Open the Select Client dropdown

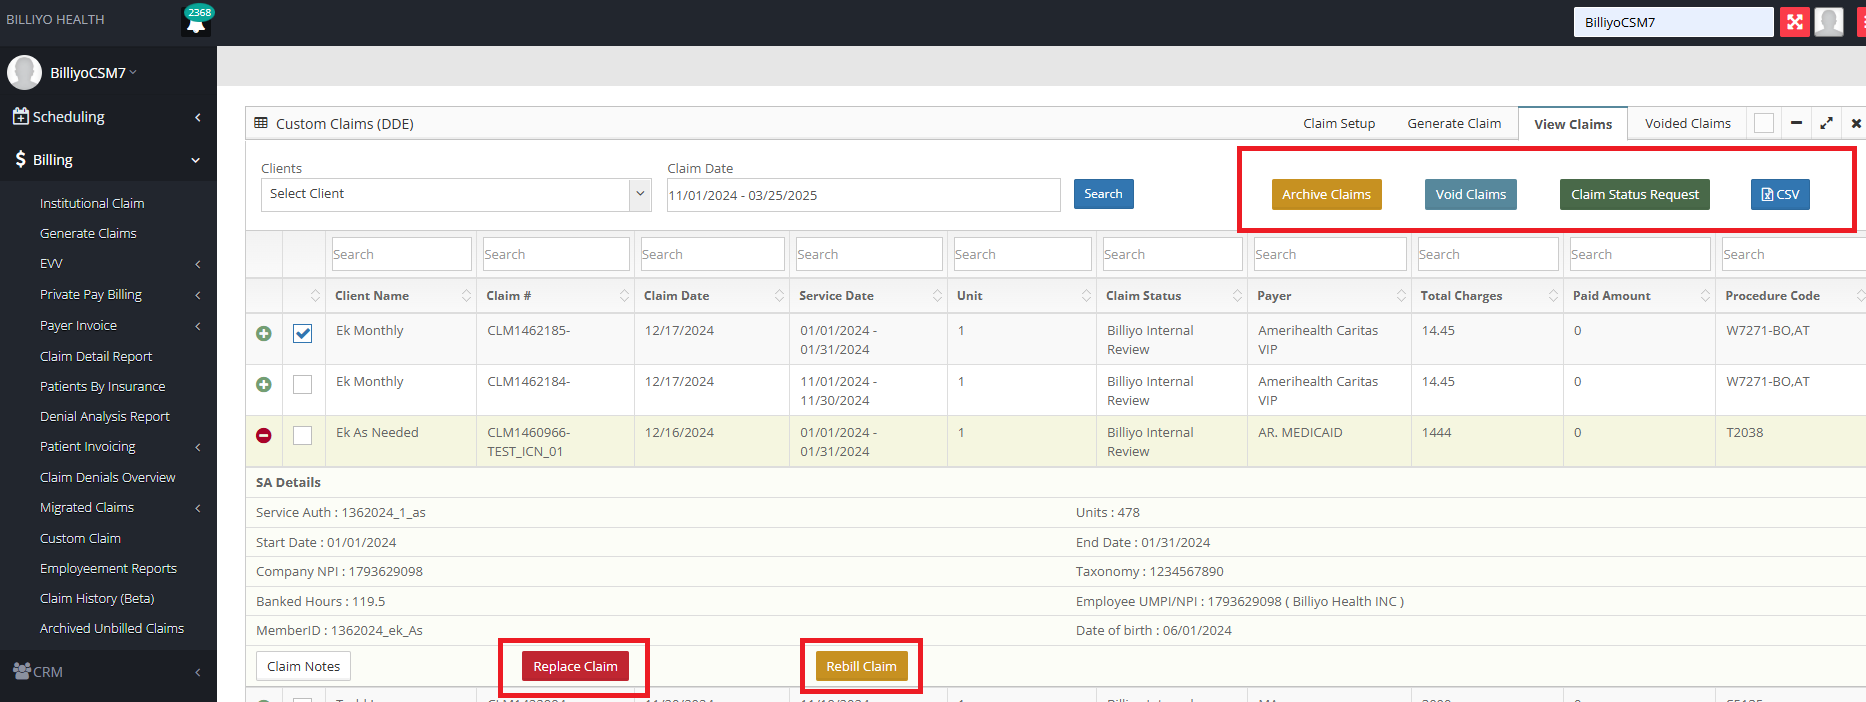point(456,194)
